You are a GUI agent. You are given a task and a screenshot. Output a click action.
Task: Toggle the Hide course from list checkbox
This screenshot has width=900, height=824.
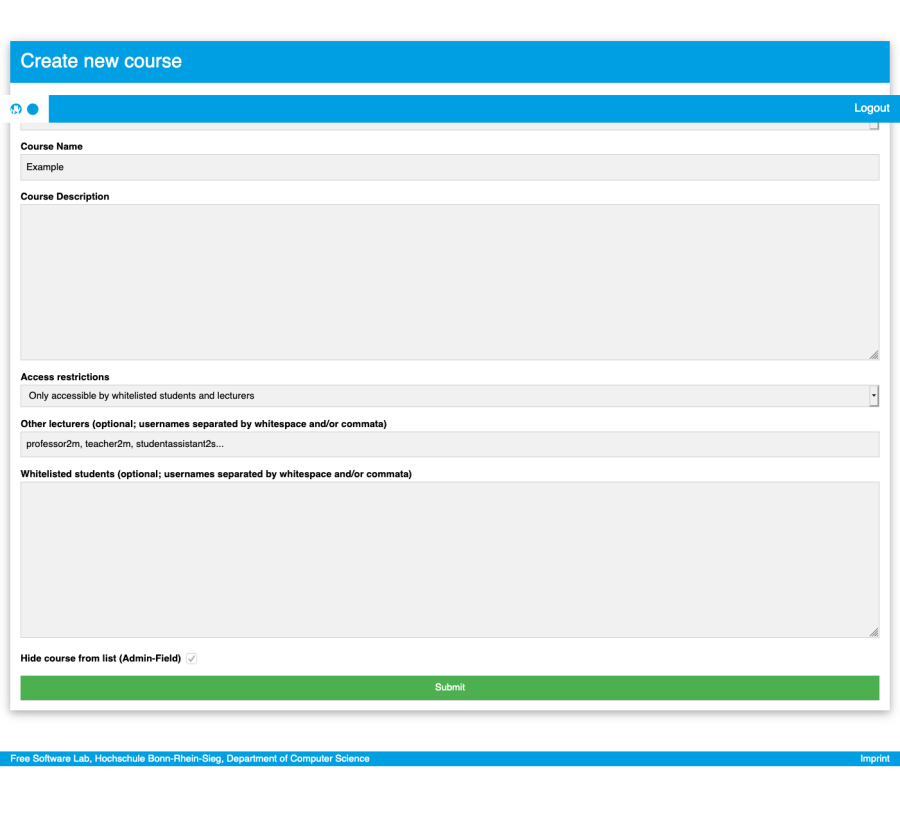point(192,659)
